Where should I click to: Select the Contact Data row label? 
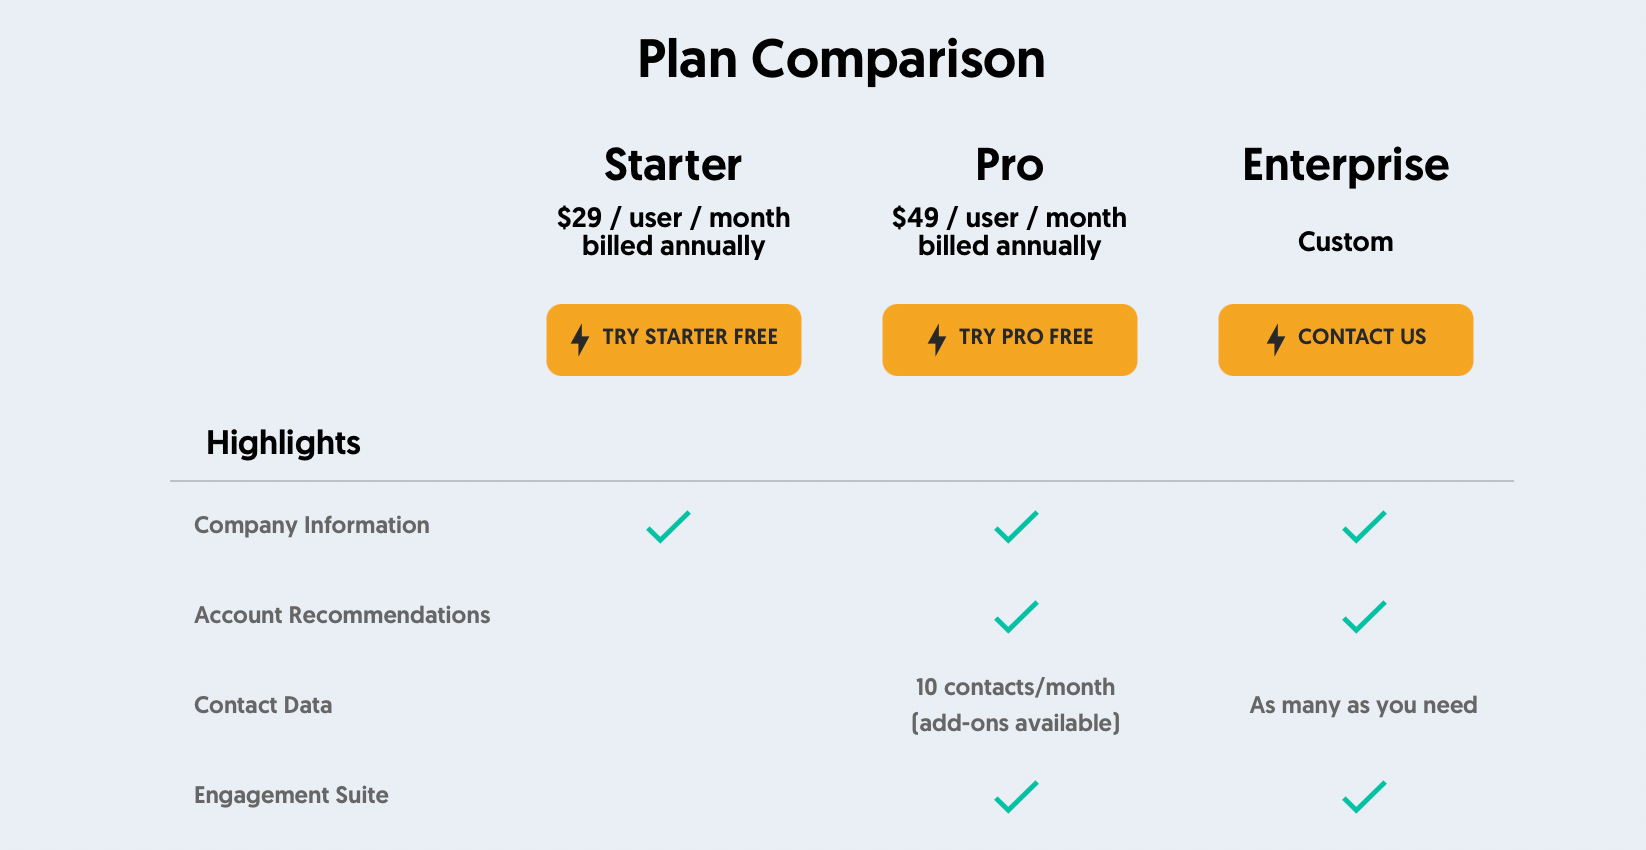coord(263,705)
